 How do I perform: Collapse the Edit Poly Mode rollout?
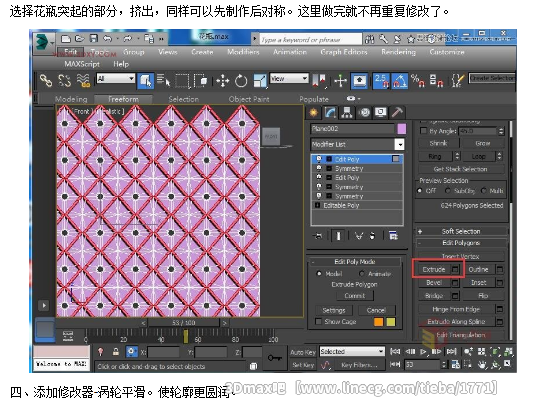354,262
